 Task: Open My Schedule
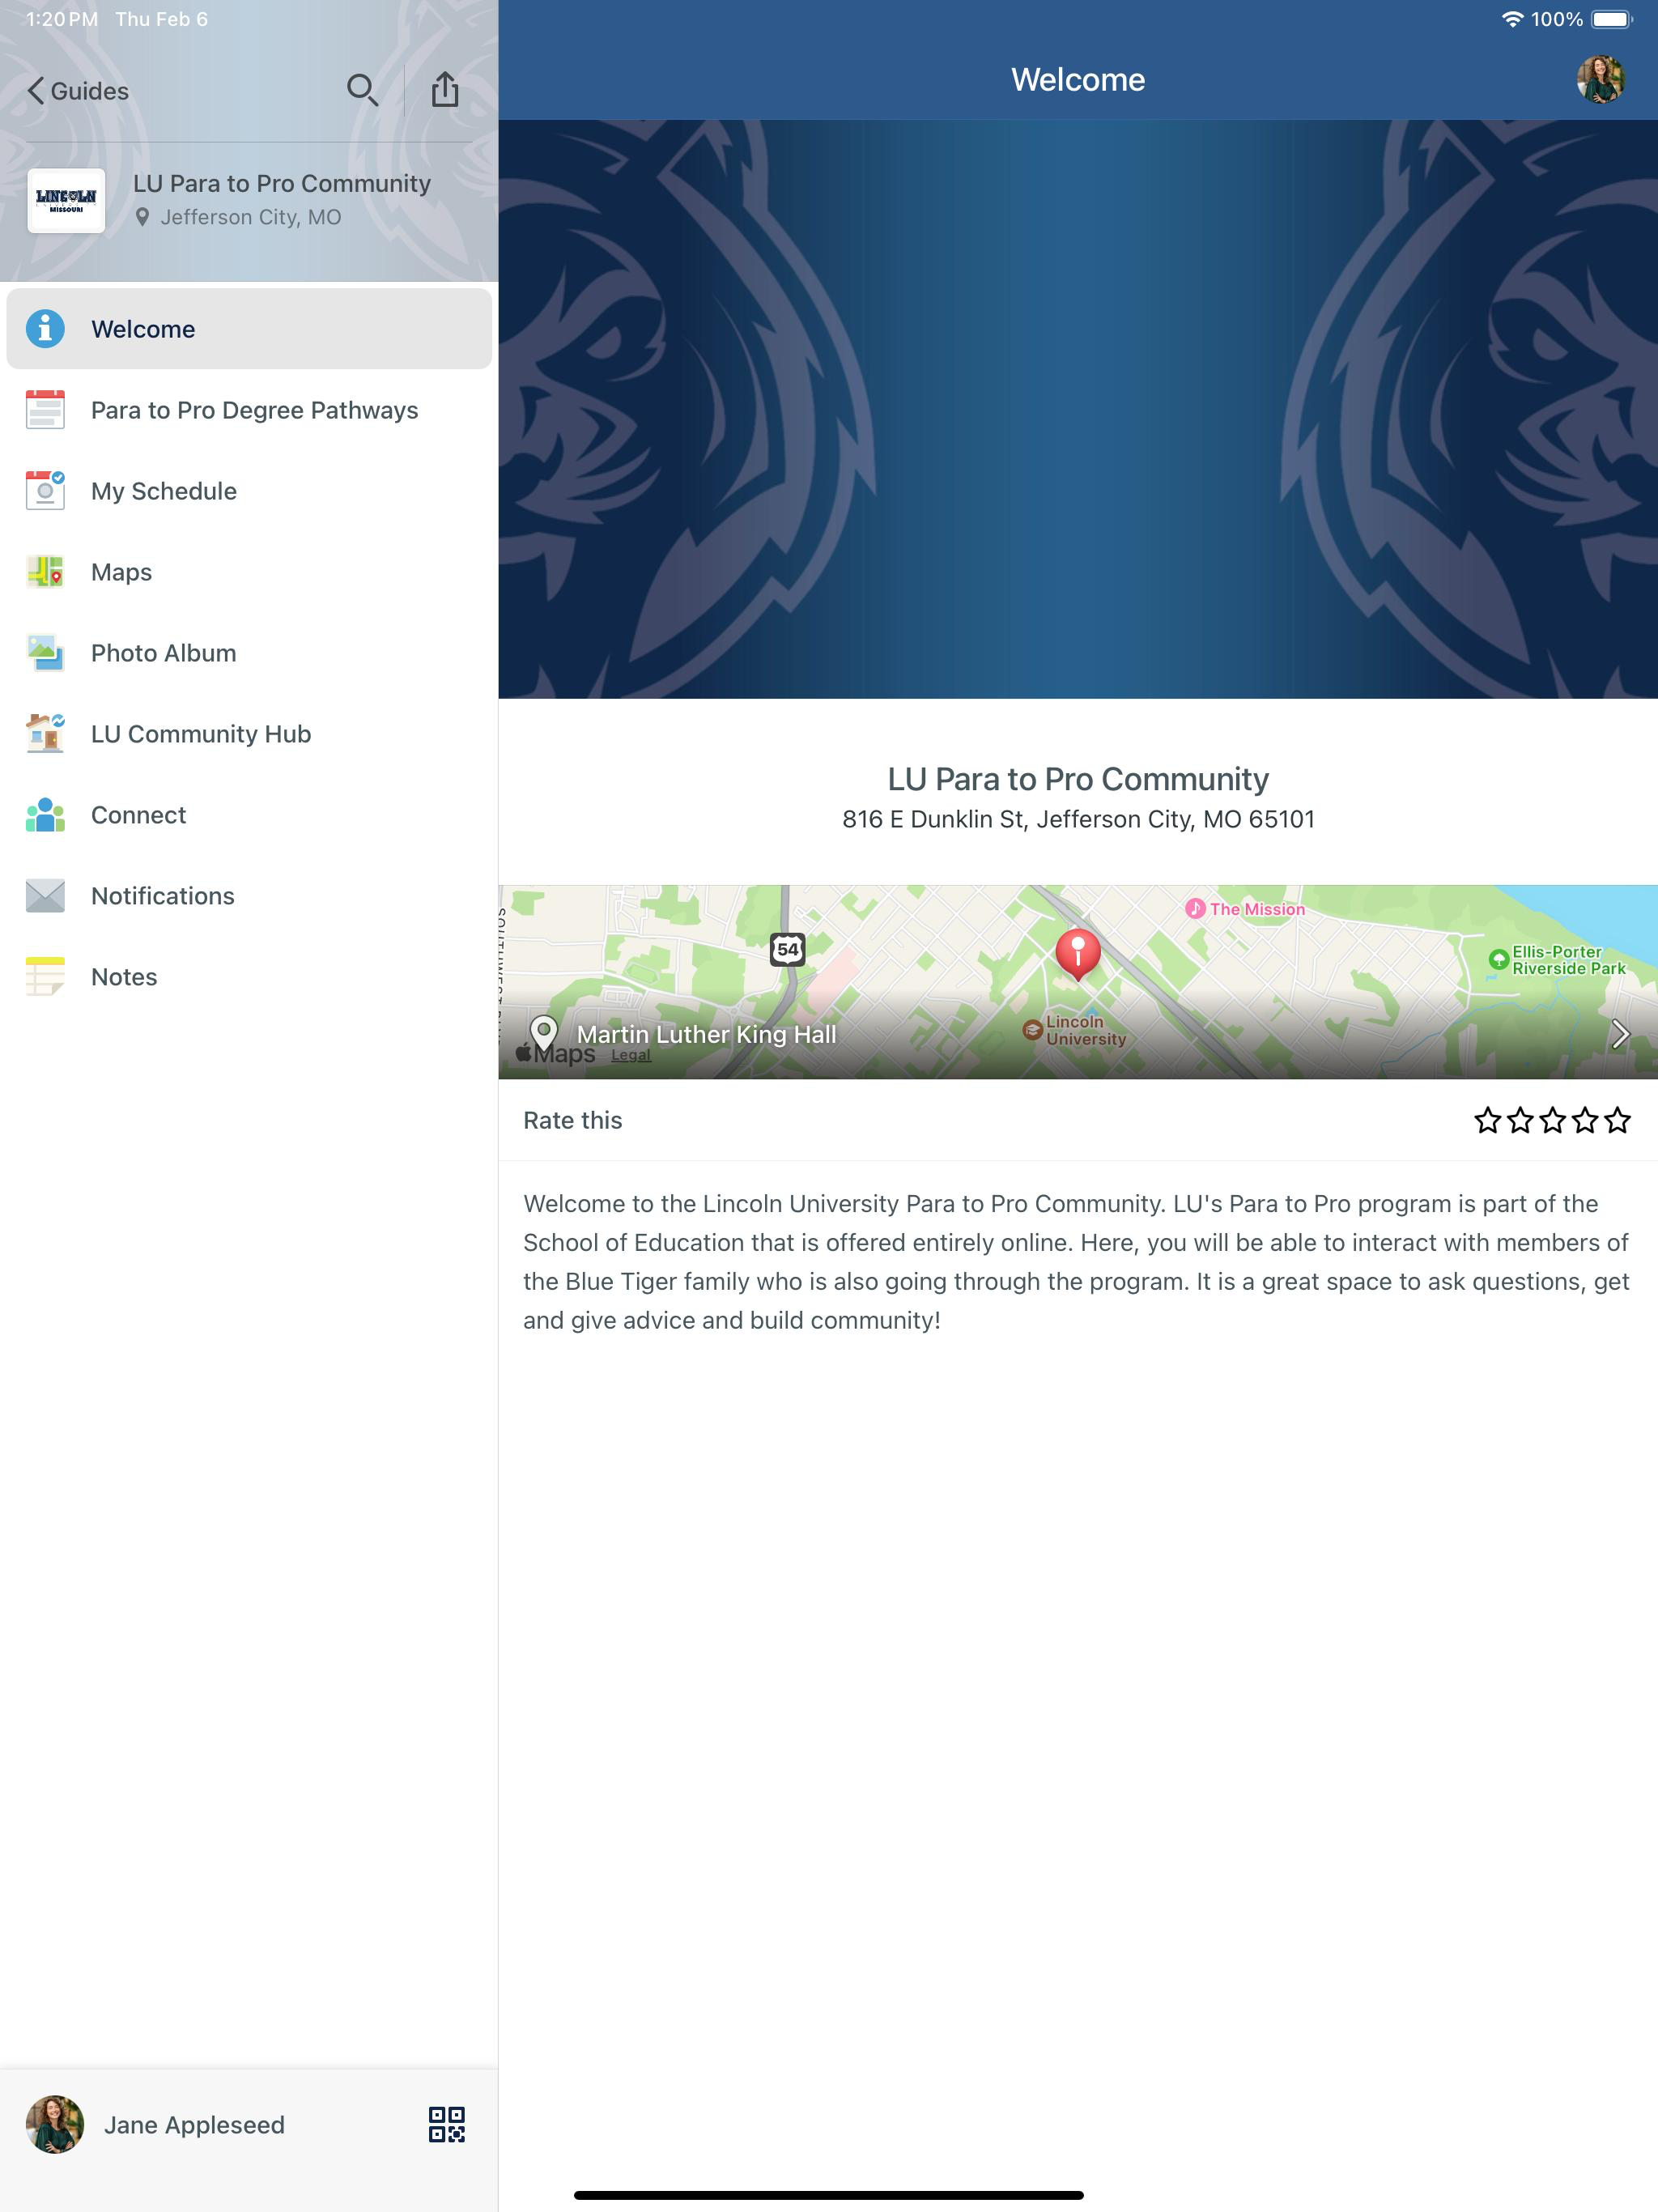tap(249, 491)
